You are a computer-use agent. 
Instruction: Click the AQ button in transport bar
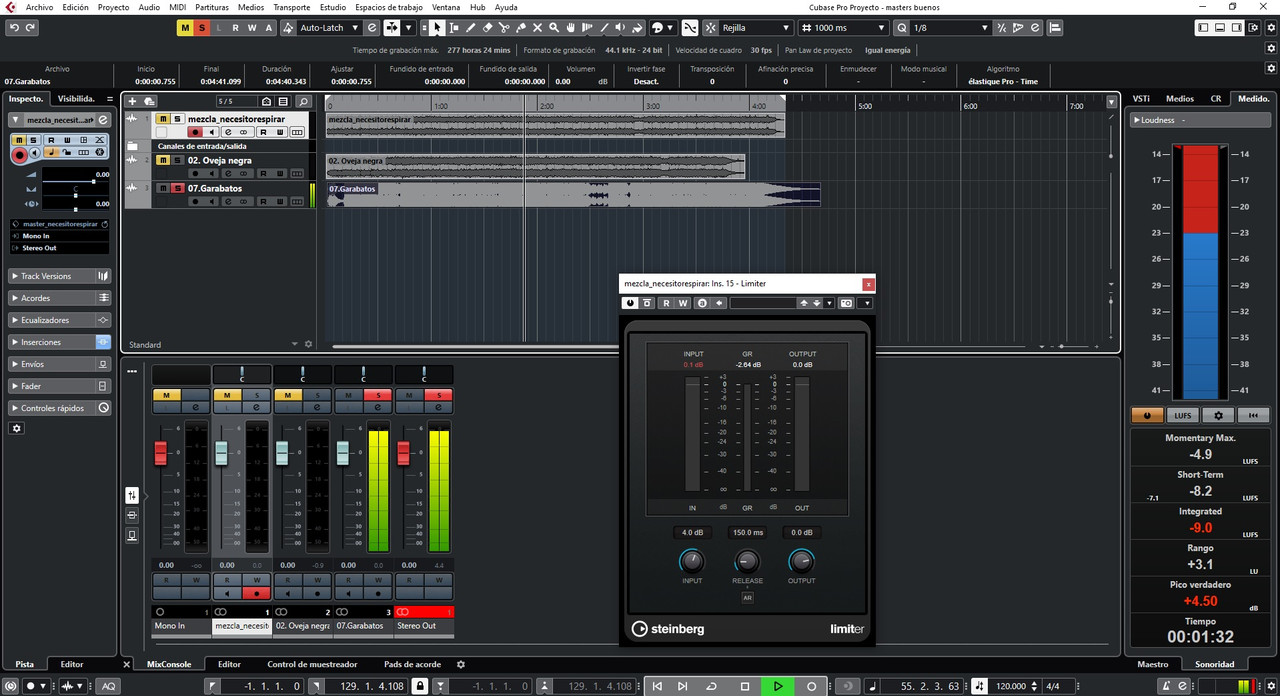[108, 686]
